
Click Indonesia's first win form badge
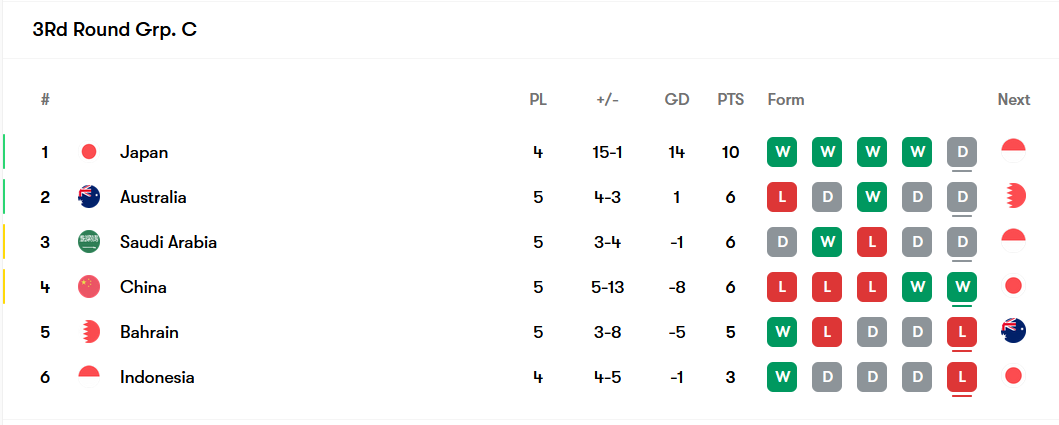[x=782, y=376]
